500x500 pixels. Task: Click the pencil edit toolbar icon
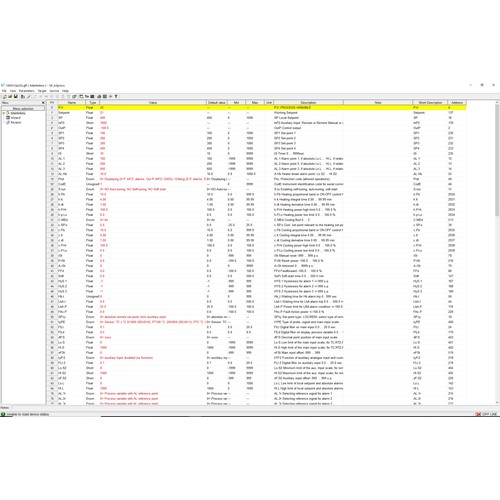29,96
